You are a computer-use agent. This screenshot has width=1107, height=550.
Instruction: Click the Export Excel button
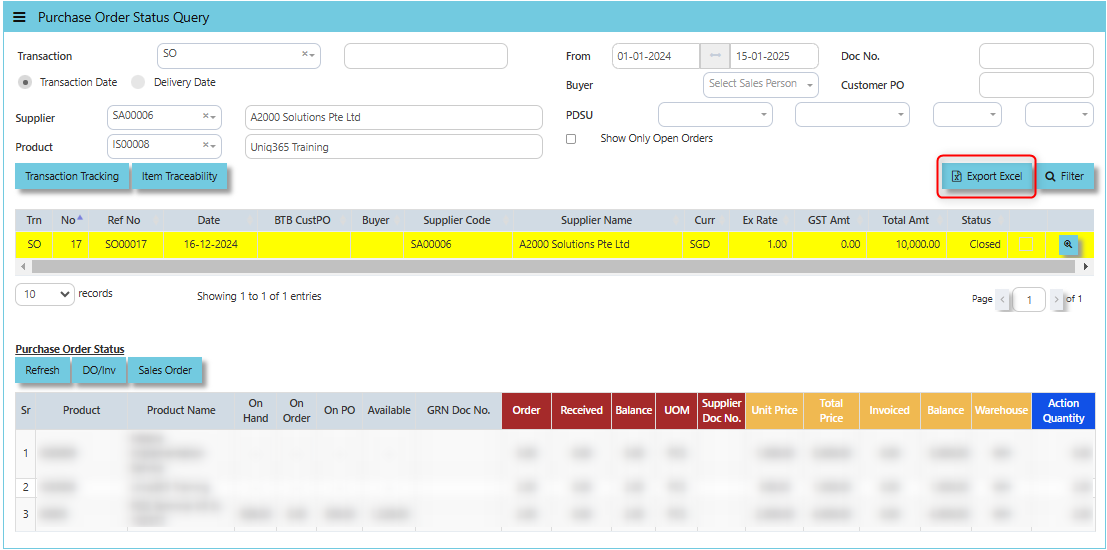pyautogui.click(x=987, y=177)
